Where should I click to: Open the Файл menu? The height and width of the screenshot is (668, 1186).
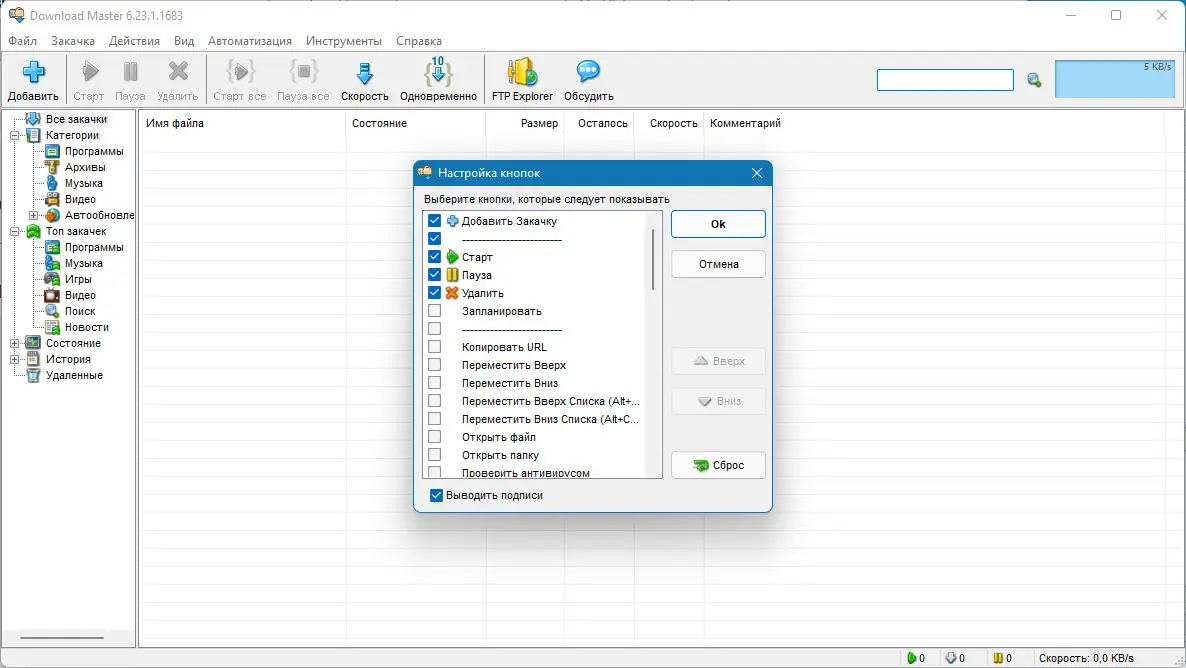pyautogui.click(x=23, y=41)
